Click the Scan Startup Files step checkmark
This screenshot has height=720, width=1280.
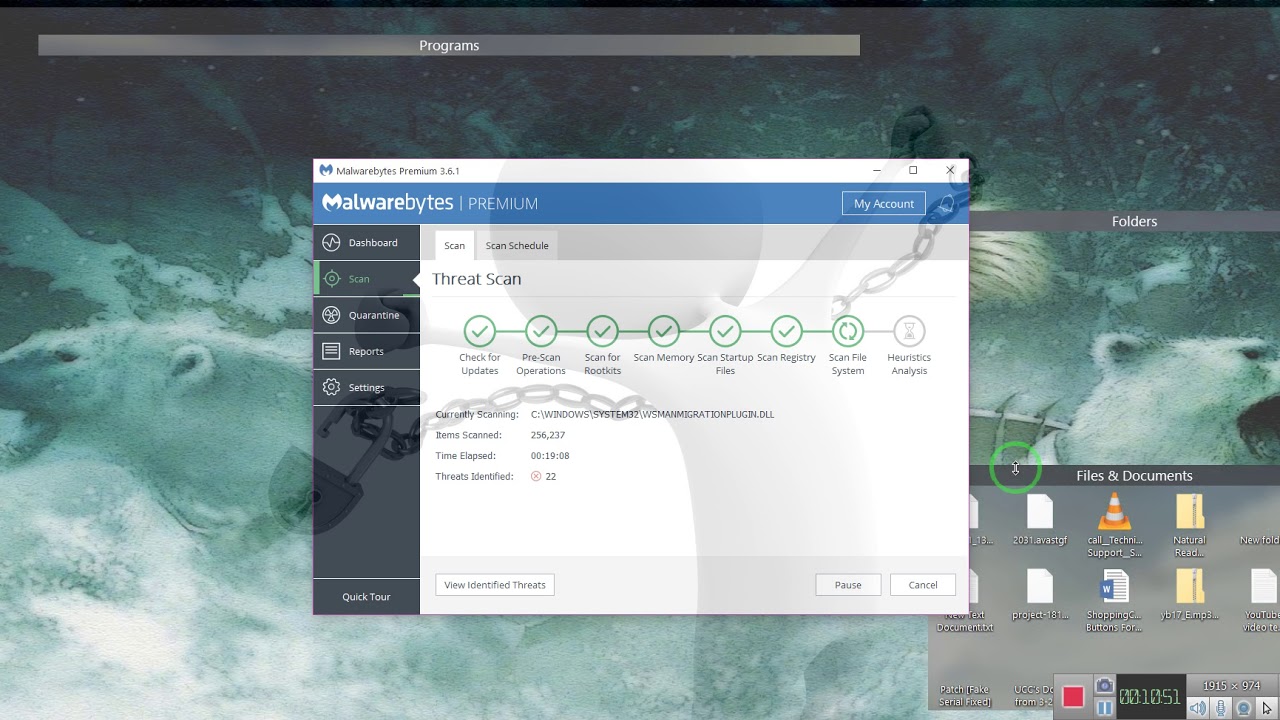(725, 331)
